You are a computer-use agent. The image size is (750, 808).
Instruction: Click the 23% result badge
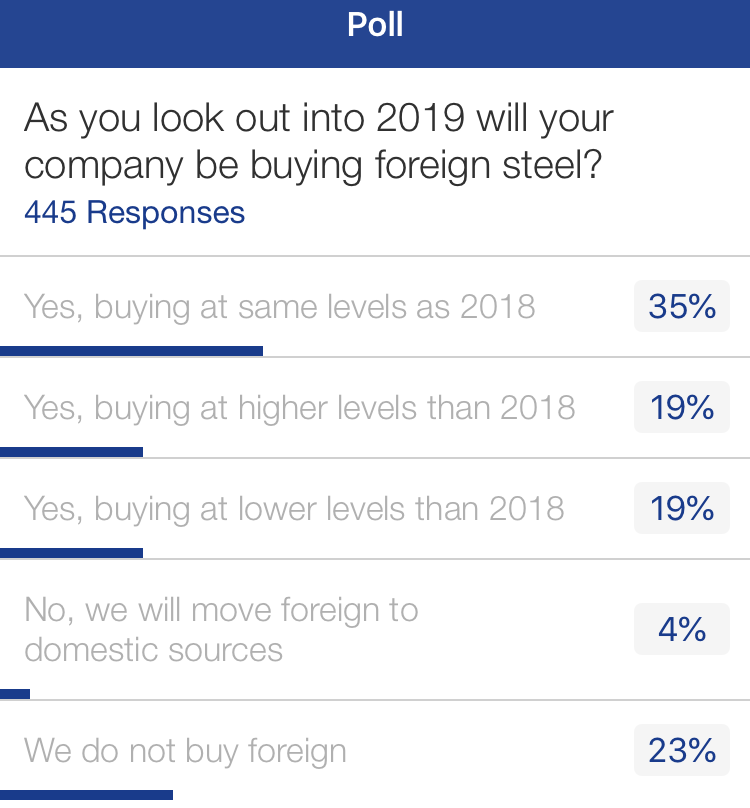pos(682,750)
